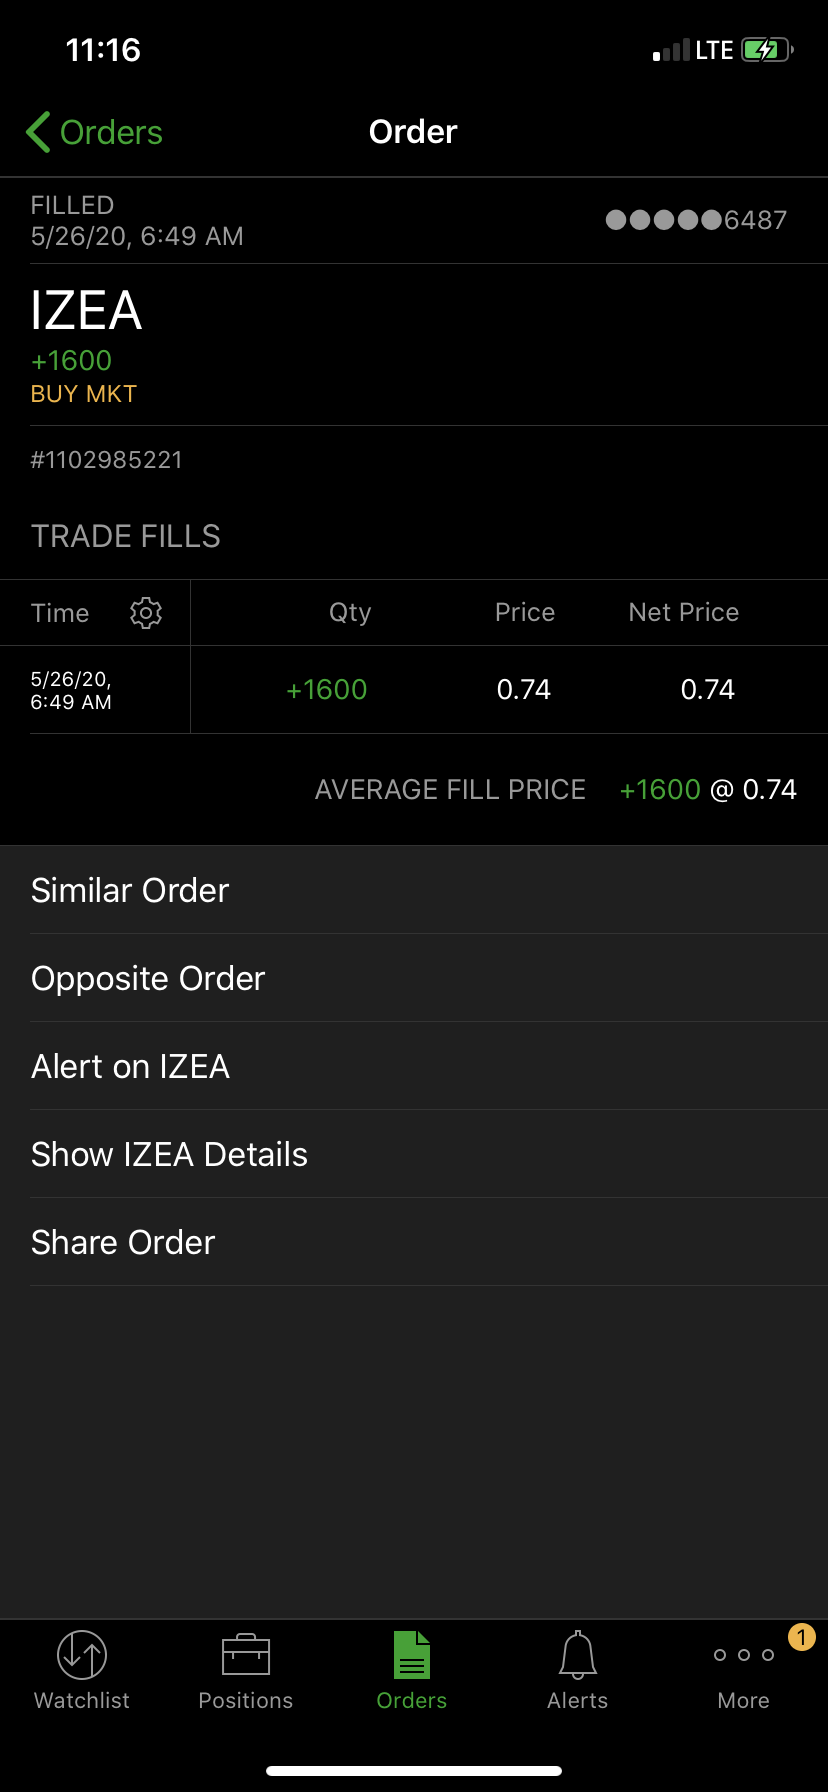This screenshot has width=828, height=1792.
Task: Tap Share Order
Action: (x=124, y=1242)
